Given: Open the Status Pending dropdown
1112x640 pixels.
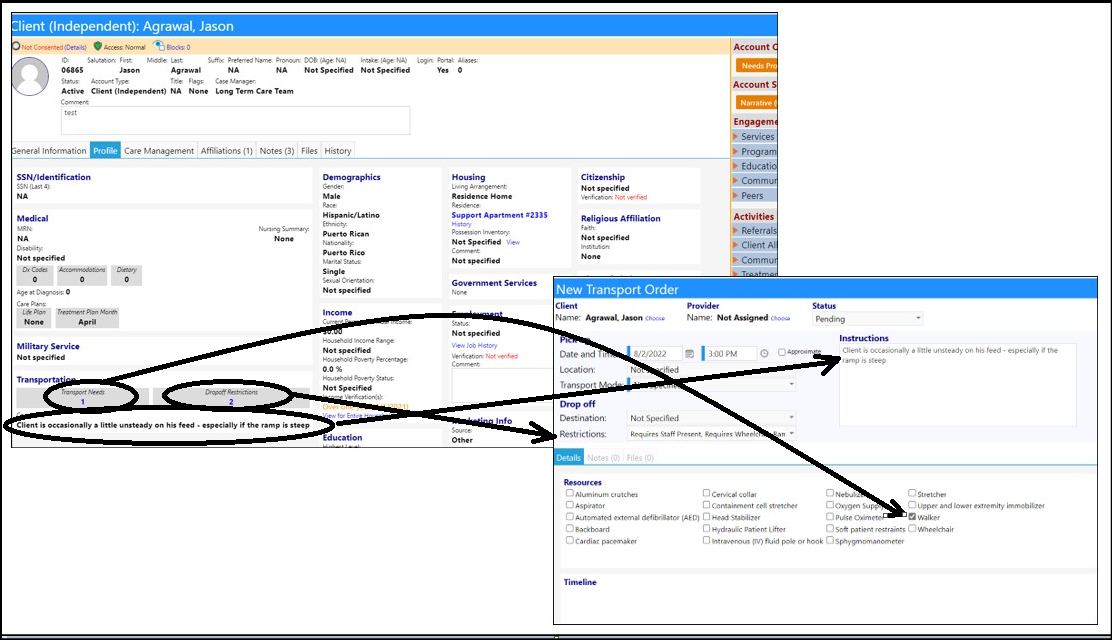Looking at the screenshot, I should coord(867,319).
